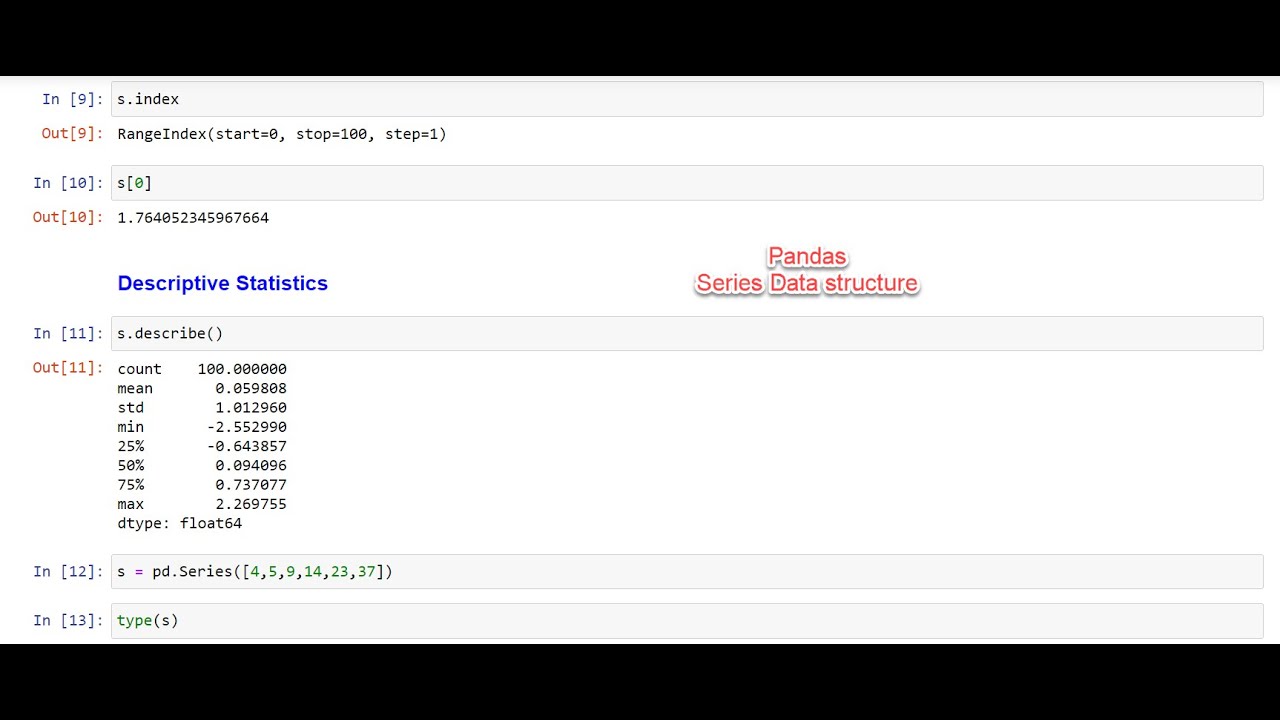Click the In [13] prompt label

point(68,620)
